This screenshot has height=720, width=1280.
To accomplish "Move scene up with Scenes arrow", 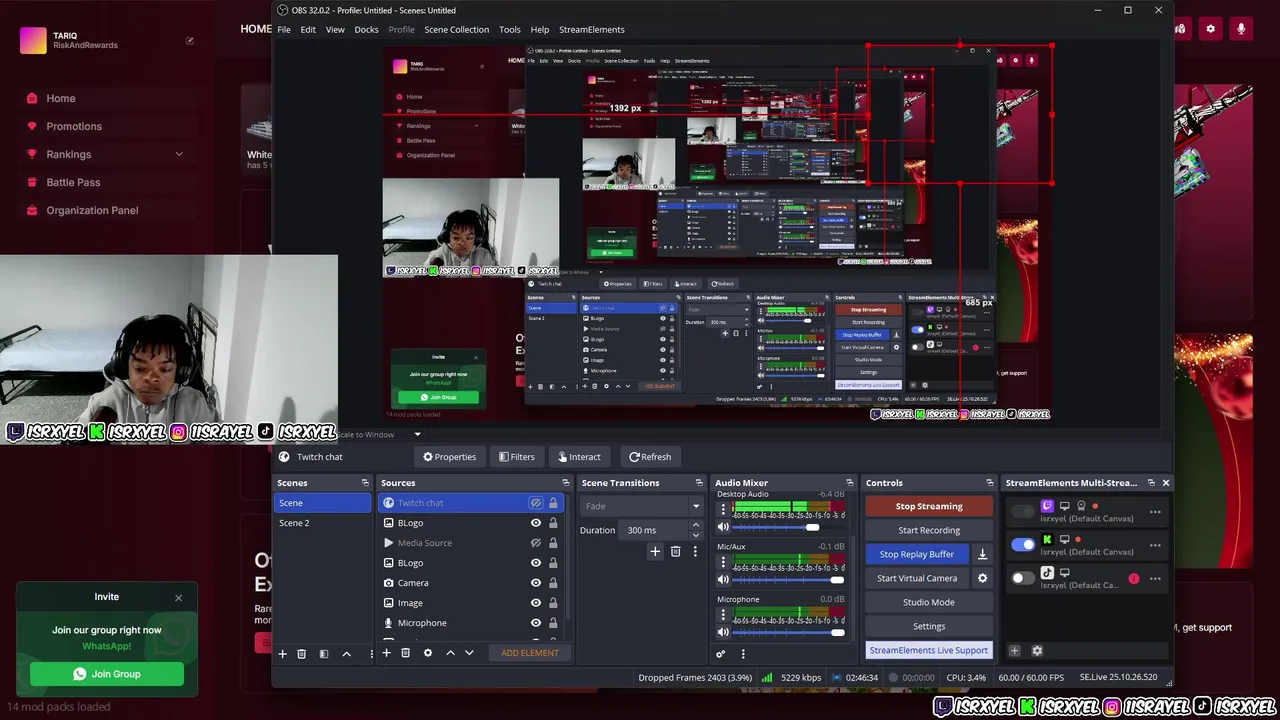I will click(346, 653).
